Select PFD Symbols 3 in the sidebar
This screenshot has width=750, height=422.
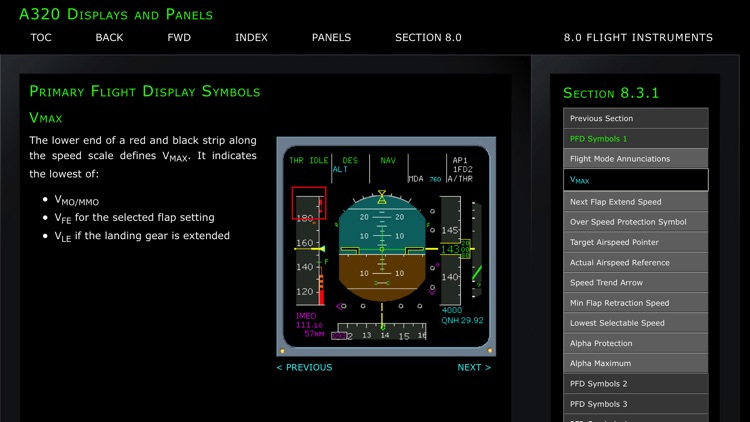[636, 404]
